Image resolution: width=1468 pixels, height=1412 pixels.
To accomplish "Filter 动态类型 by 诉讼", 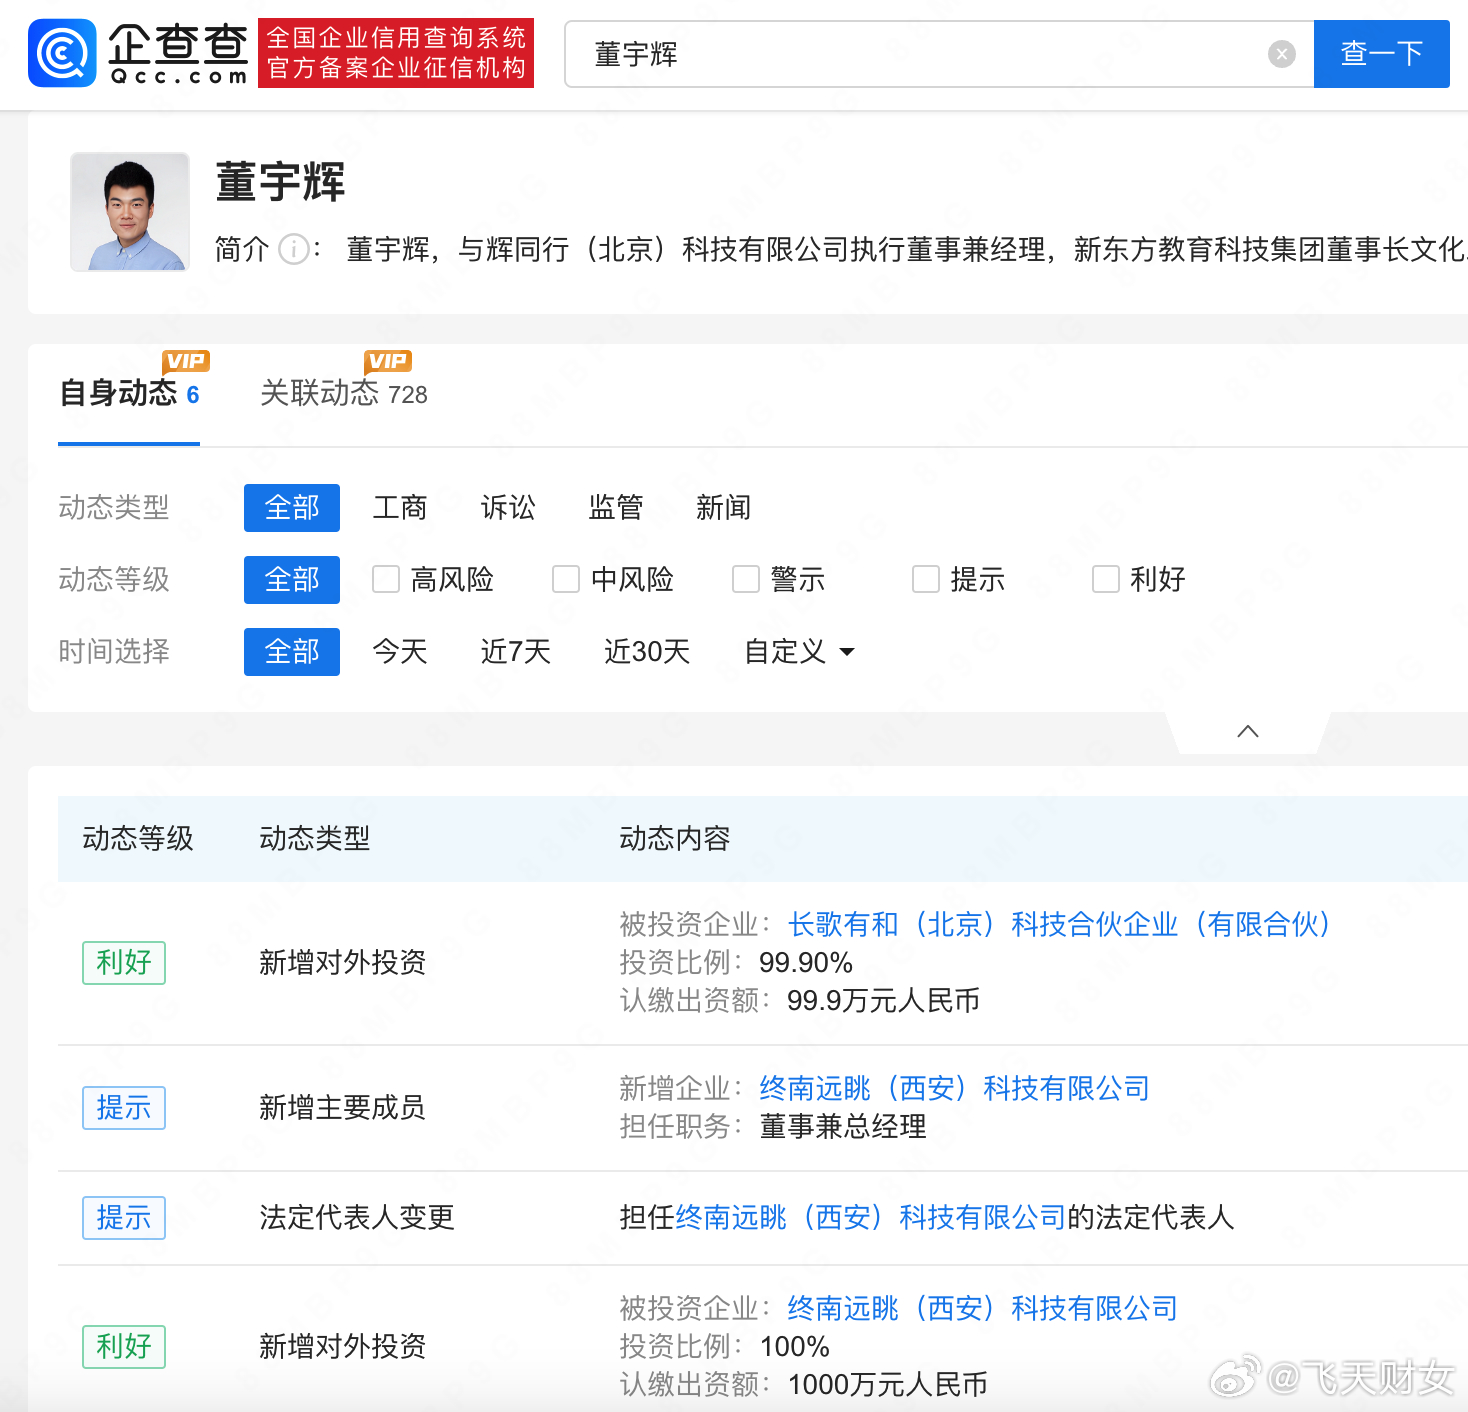I will pyautogui.click(x=508, y=508).
